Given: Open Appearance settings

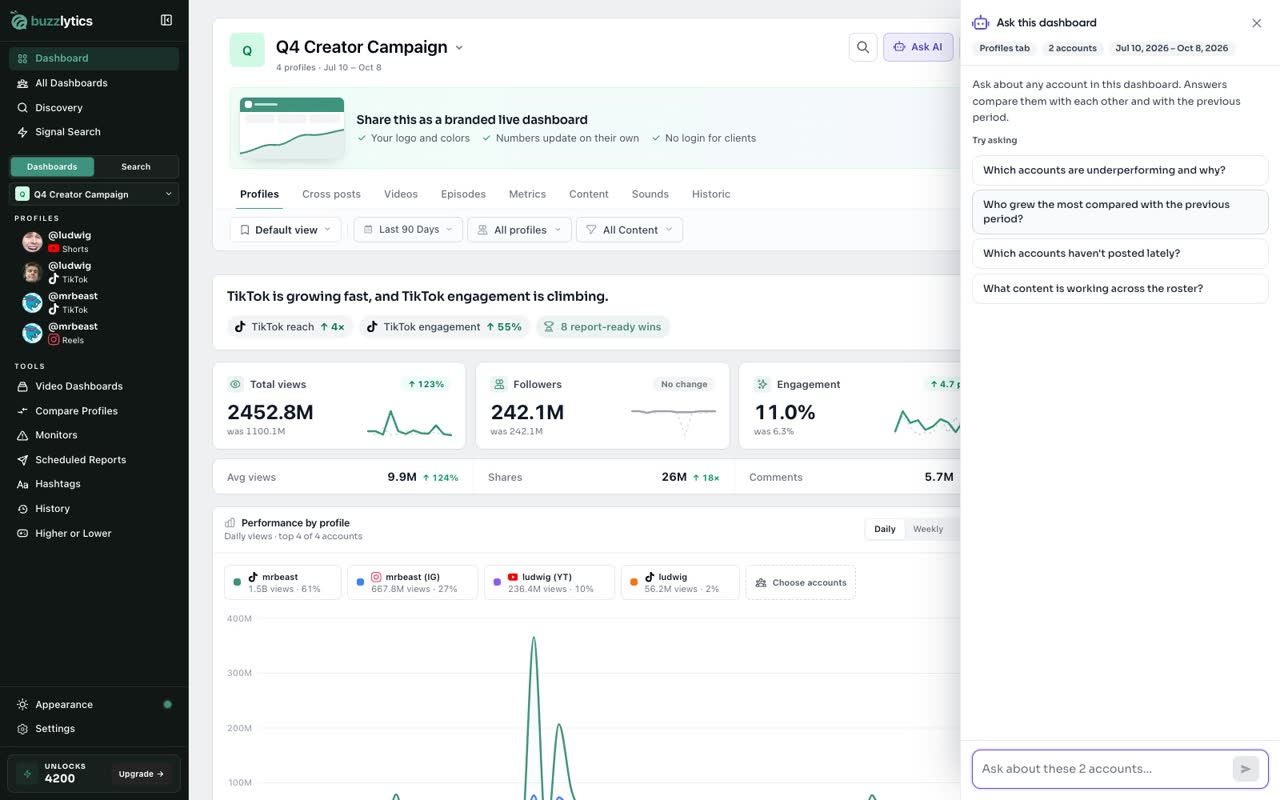Looking at the screenshot, I should [x=94, y=705].
